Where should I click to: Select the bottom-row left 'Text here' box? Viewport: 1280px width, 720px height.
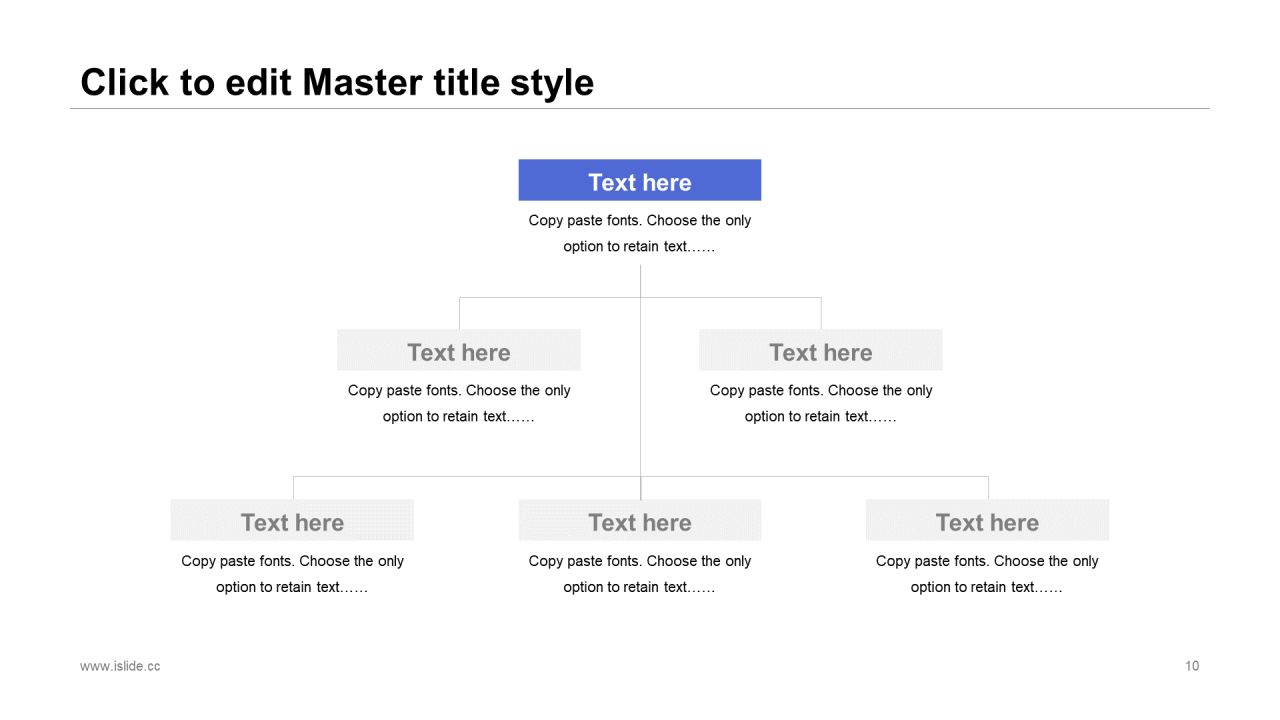[x=292, y=520]
